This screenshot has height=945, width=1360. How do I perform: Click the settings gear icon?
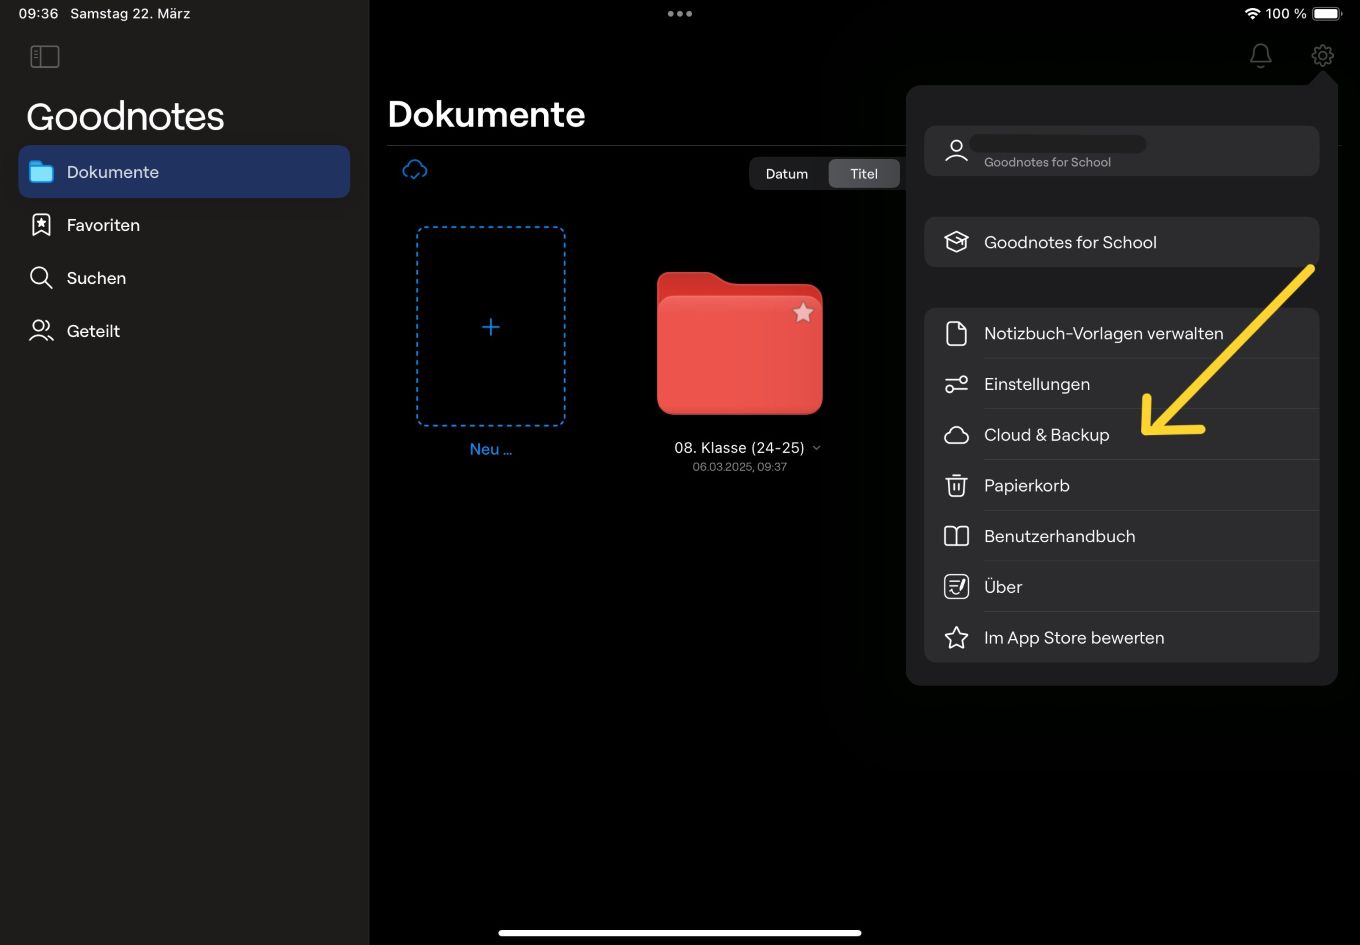(x=1322, y=56)
